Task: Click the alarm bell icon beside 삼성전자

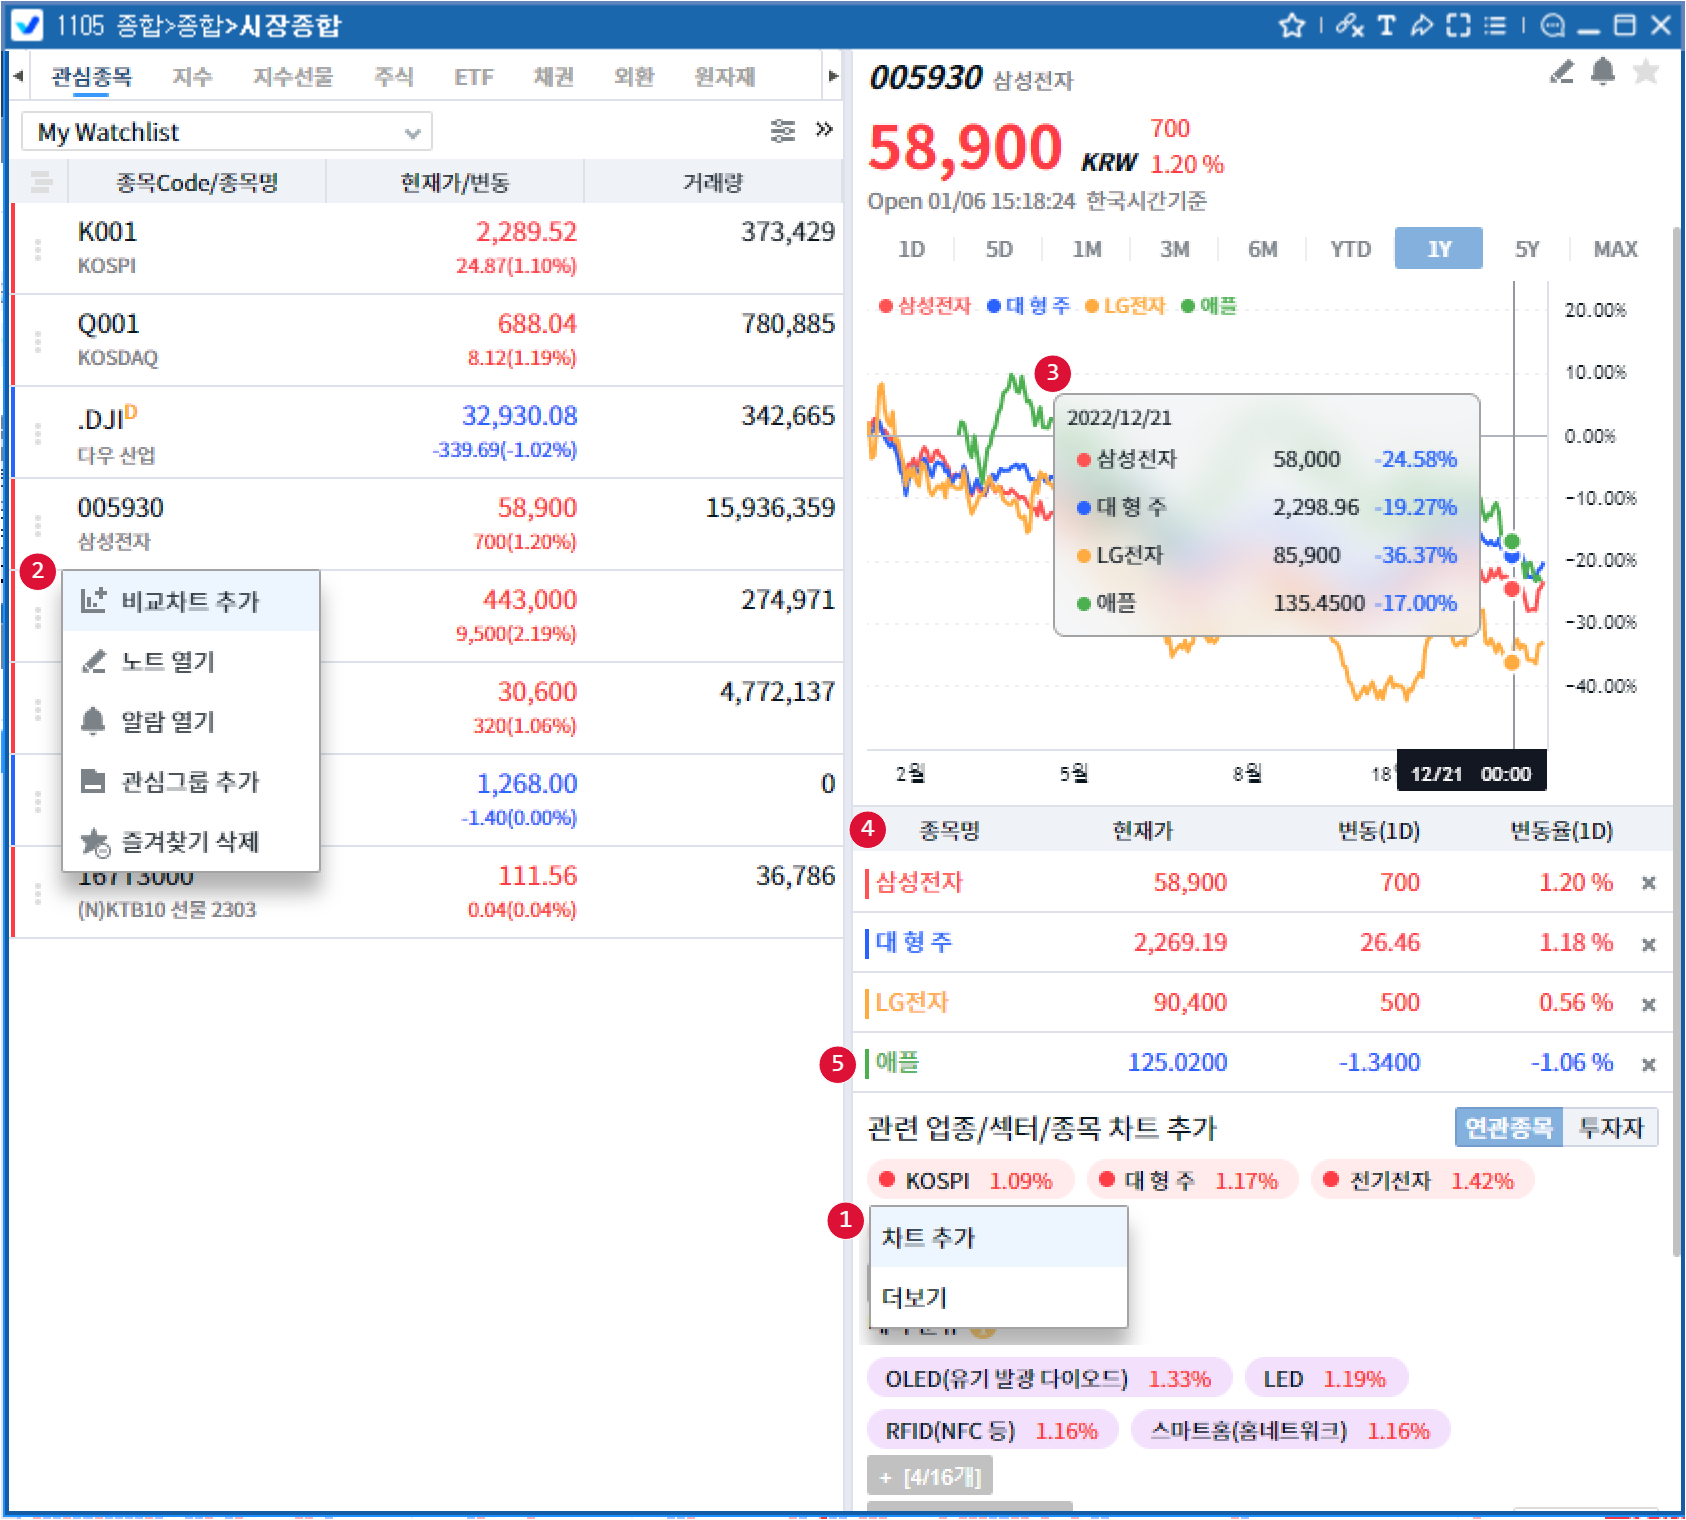Action: [1602, 72]
